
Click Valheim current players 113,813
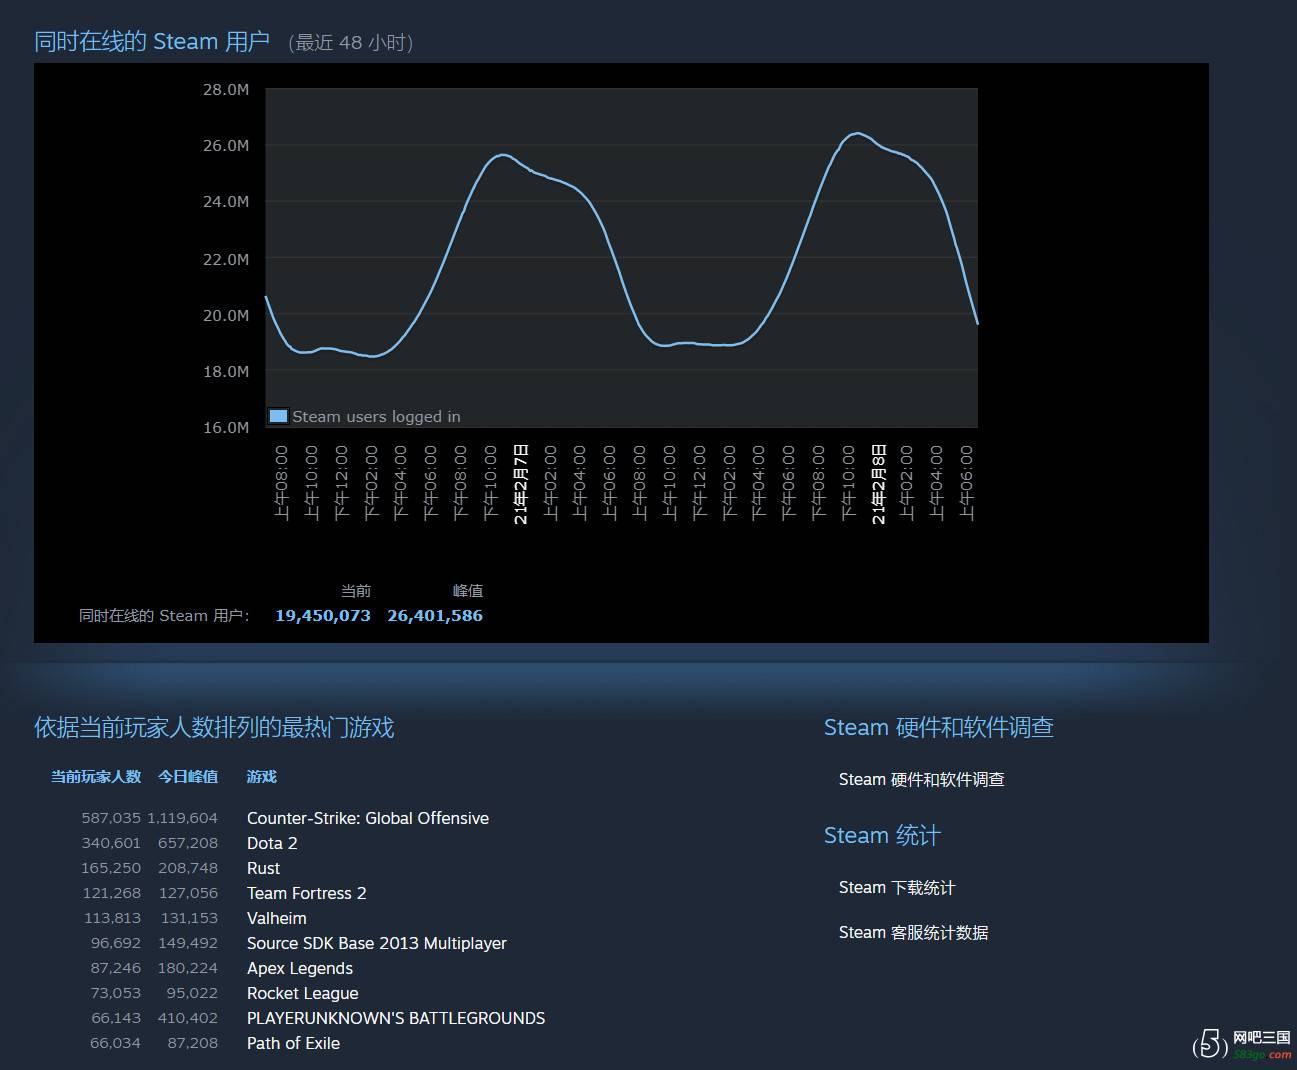click(x=112, y=918)
